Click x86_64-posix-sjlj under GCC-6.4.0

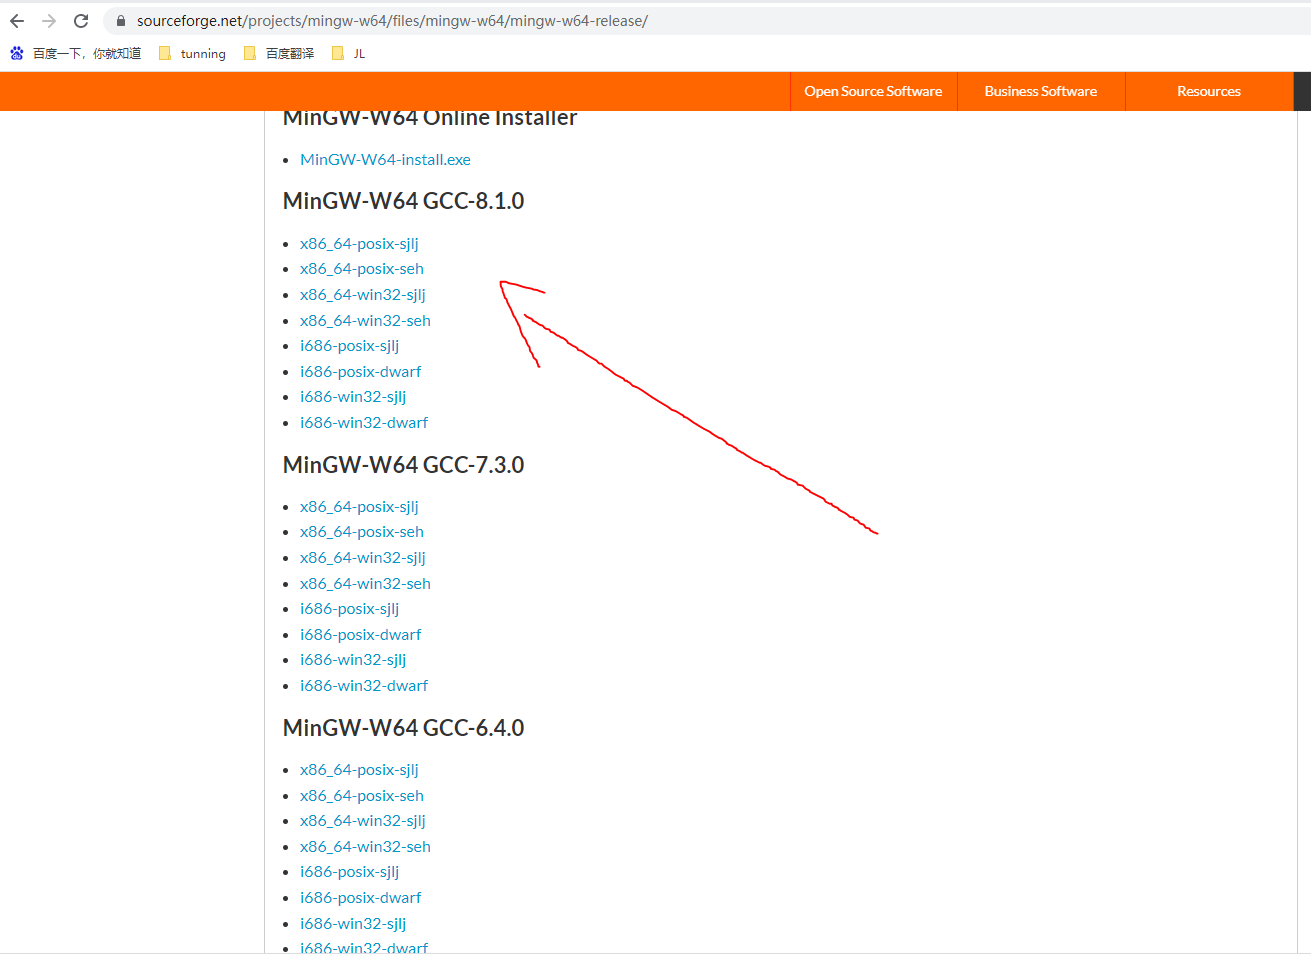[359, 770]
